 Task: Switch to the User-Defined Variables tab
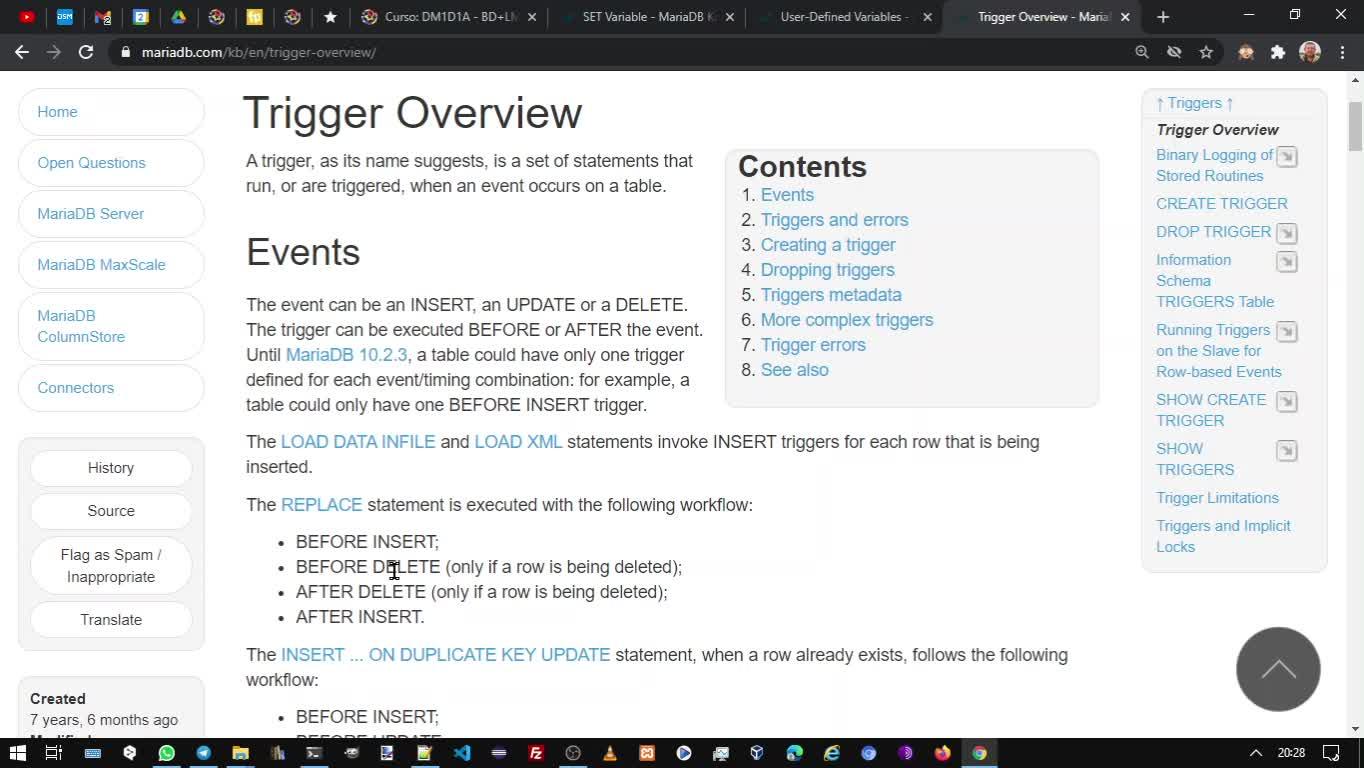pyautogui.click(x=845, y=17)
